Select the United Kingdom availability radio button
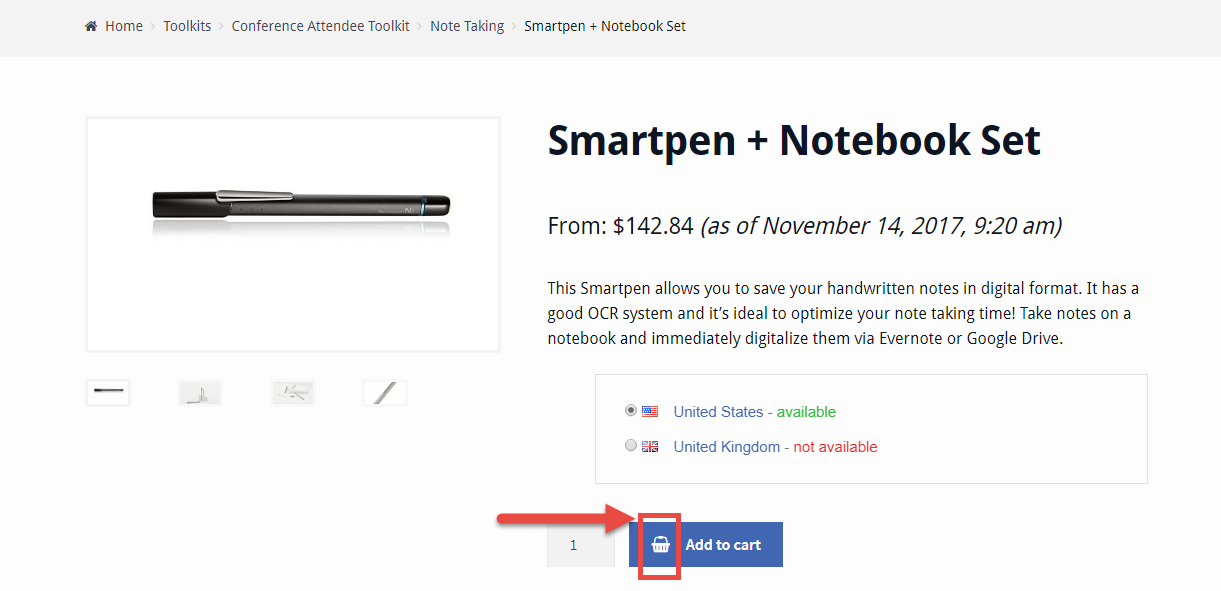The height and width of the screenshot is (591, 1221). [x=630, y=444]
